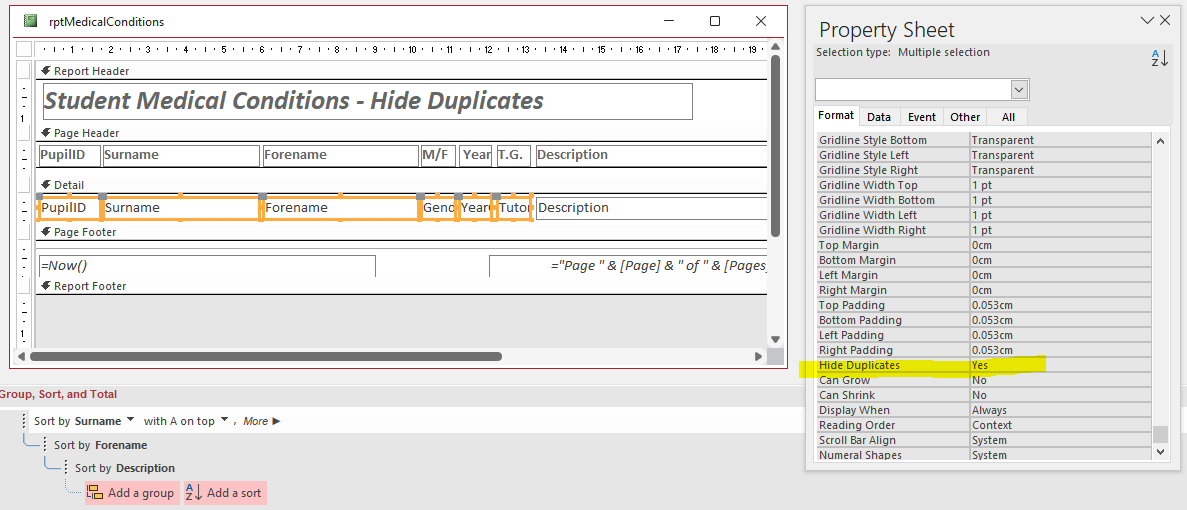Click report horizontal scrollbar left arrow
The height and width of the screenshot is (510, 1187).
click(21, 356)
